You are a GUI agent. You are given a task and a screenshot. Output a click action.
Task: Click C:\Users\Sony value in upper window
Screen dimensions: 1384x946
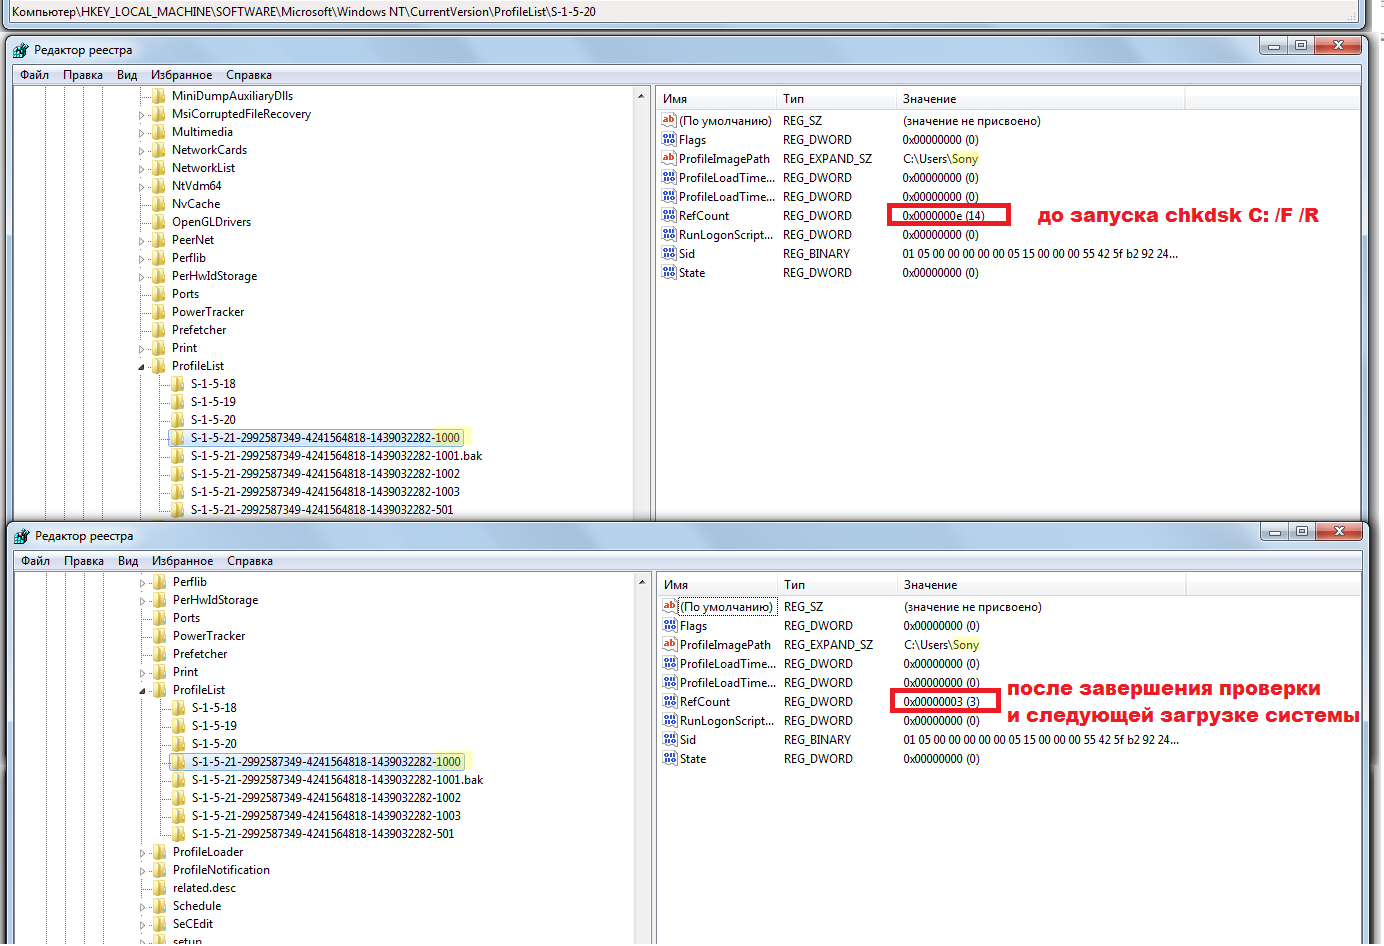[940, 158]
